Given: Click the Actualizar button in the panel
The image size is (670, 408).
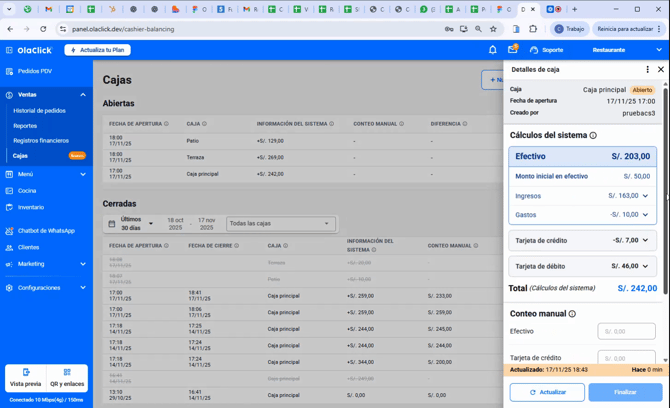Looking at the screenshot, I should [547, 392].
